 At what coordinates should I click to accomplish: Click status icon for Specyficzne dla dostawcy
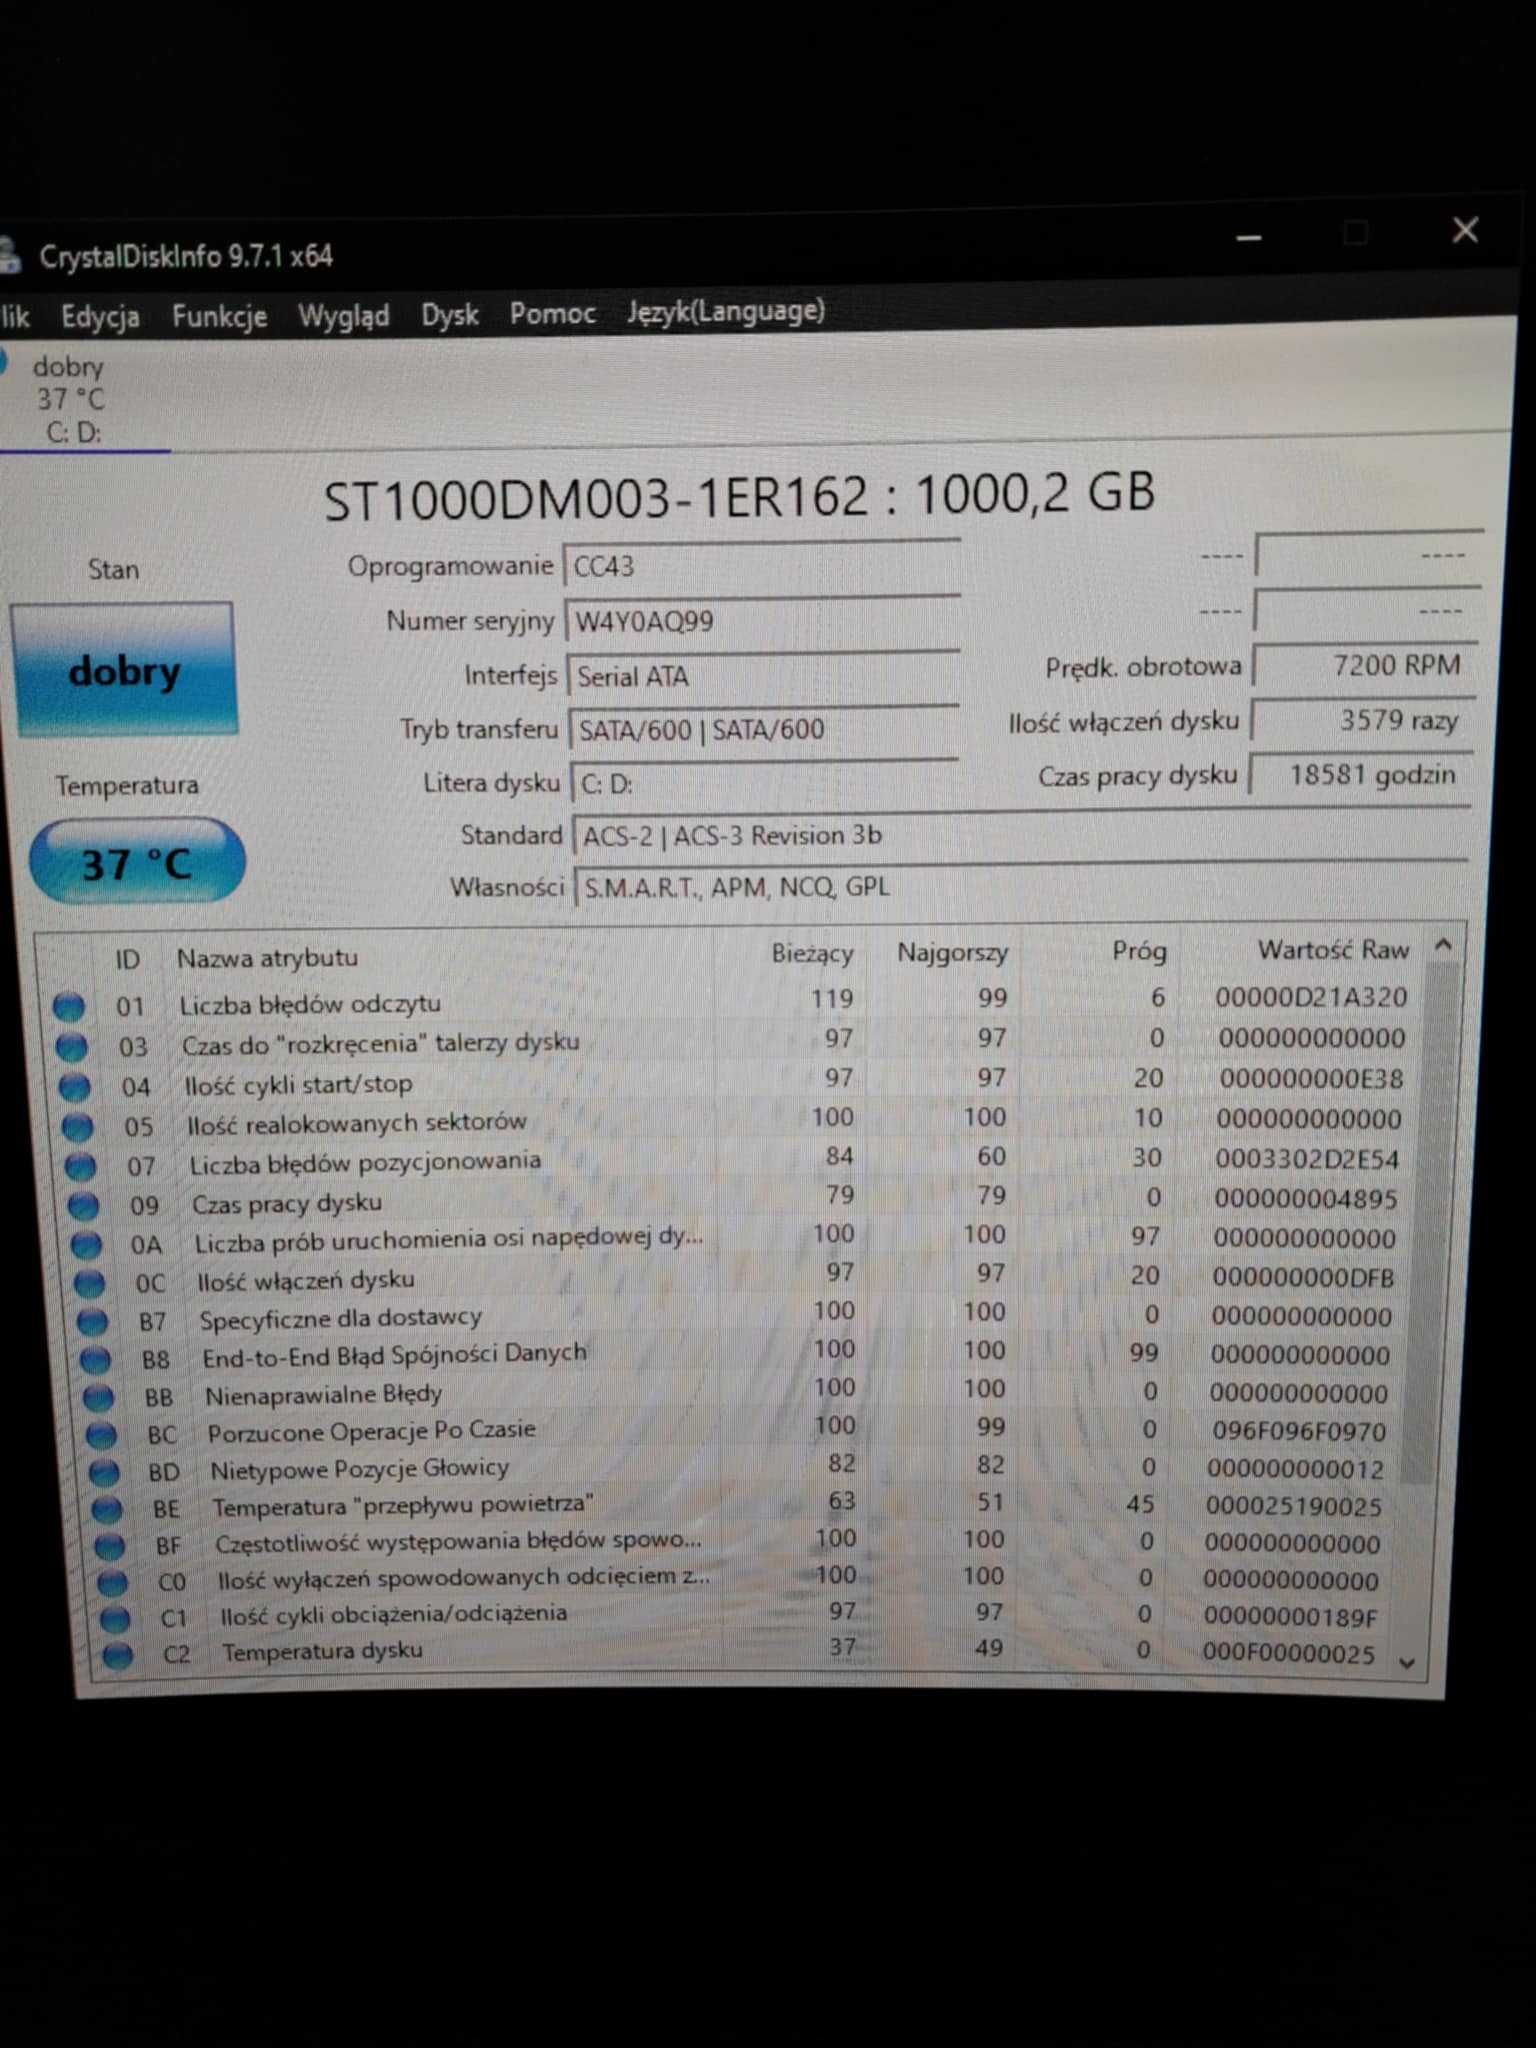[93, 1322]
